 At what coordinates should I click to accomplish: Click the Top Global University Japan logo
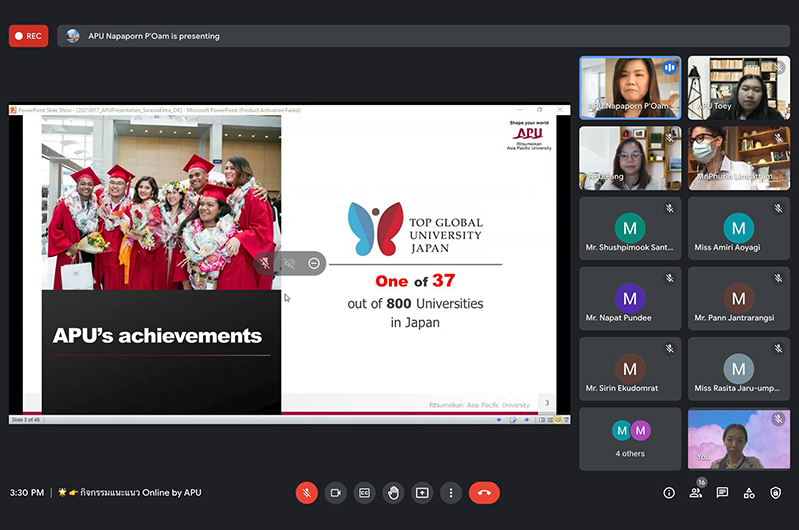(x=415, y=229)
